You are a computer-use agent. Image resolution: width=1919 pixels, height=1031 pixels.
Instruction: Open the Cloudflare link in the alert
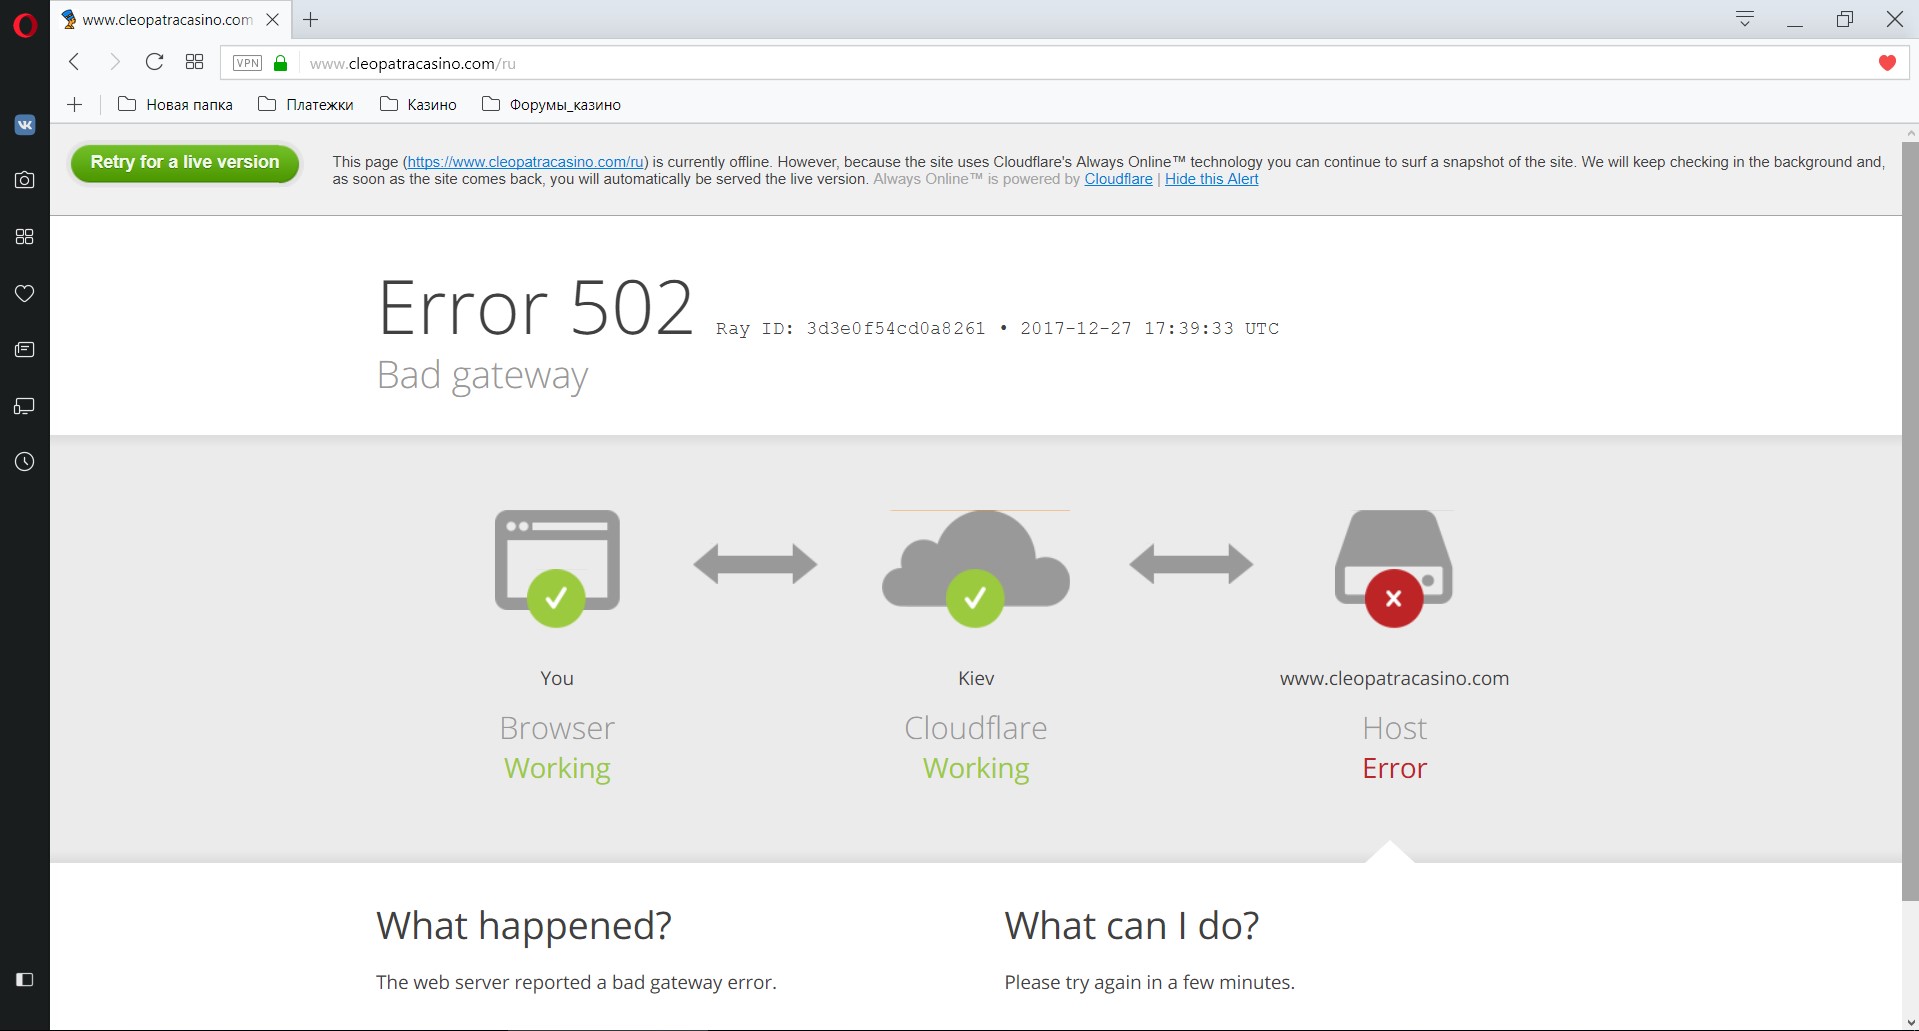1118,179
